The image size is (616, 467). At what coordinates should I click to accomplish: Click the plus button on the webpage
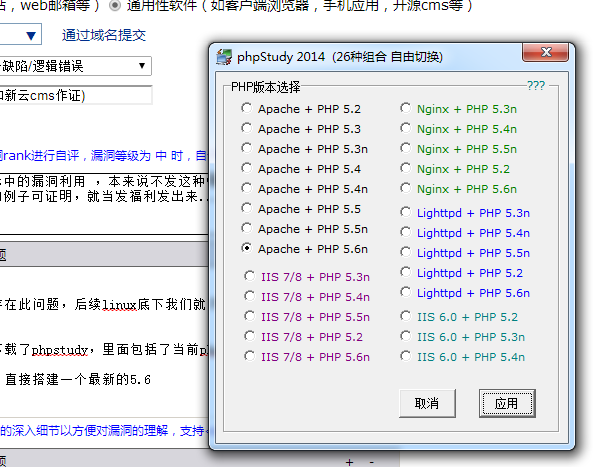click(x=349, y=462)
